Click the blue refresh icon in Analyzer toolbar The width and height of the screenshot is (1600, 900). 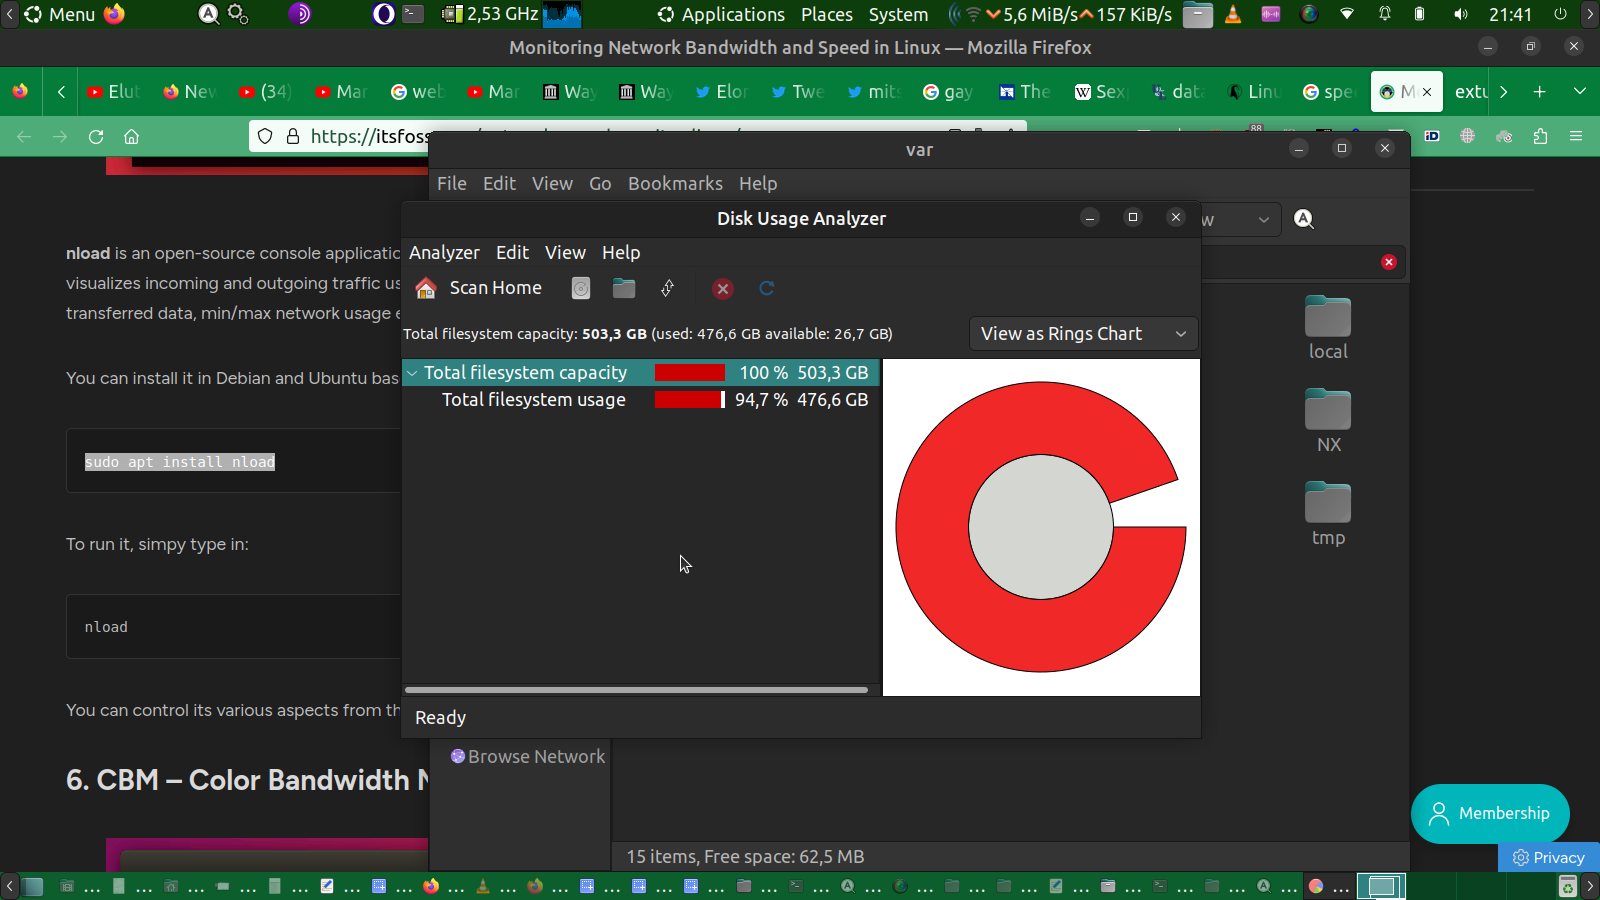point(767,289)
